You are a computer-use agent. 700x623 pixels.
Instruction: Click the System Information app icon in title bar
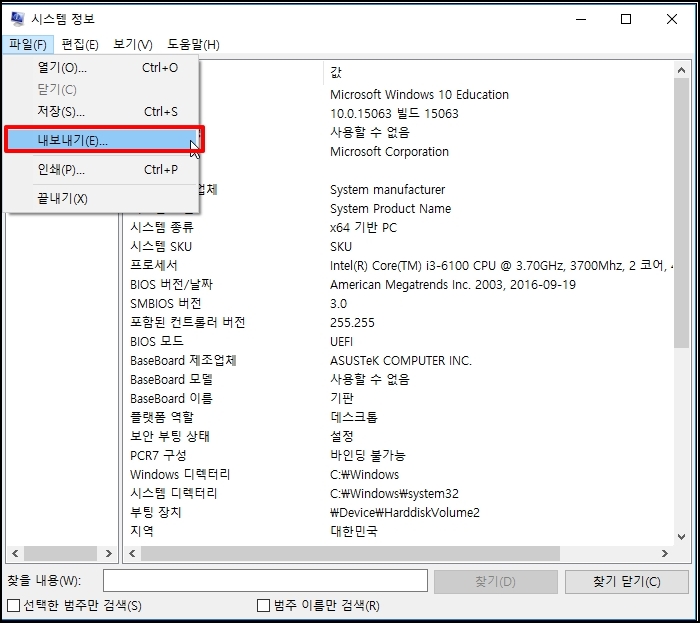tap(17, 19)
